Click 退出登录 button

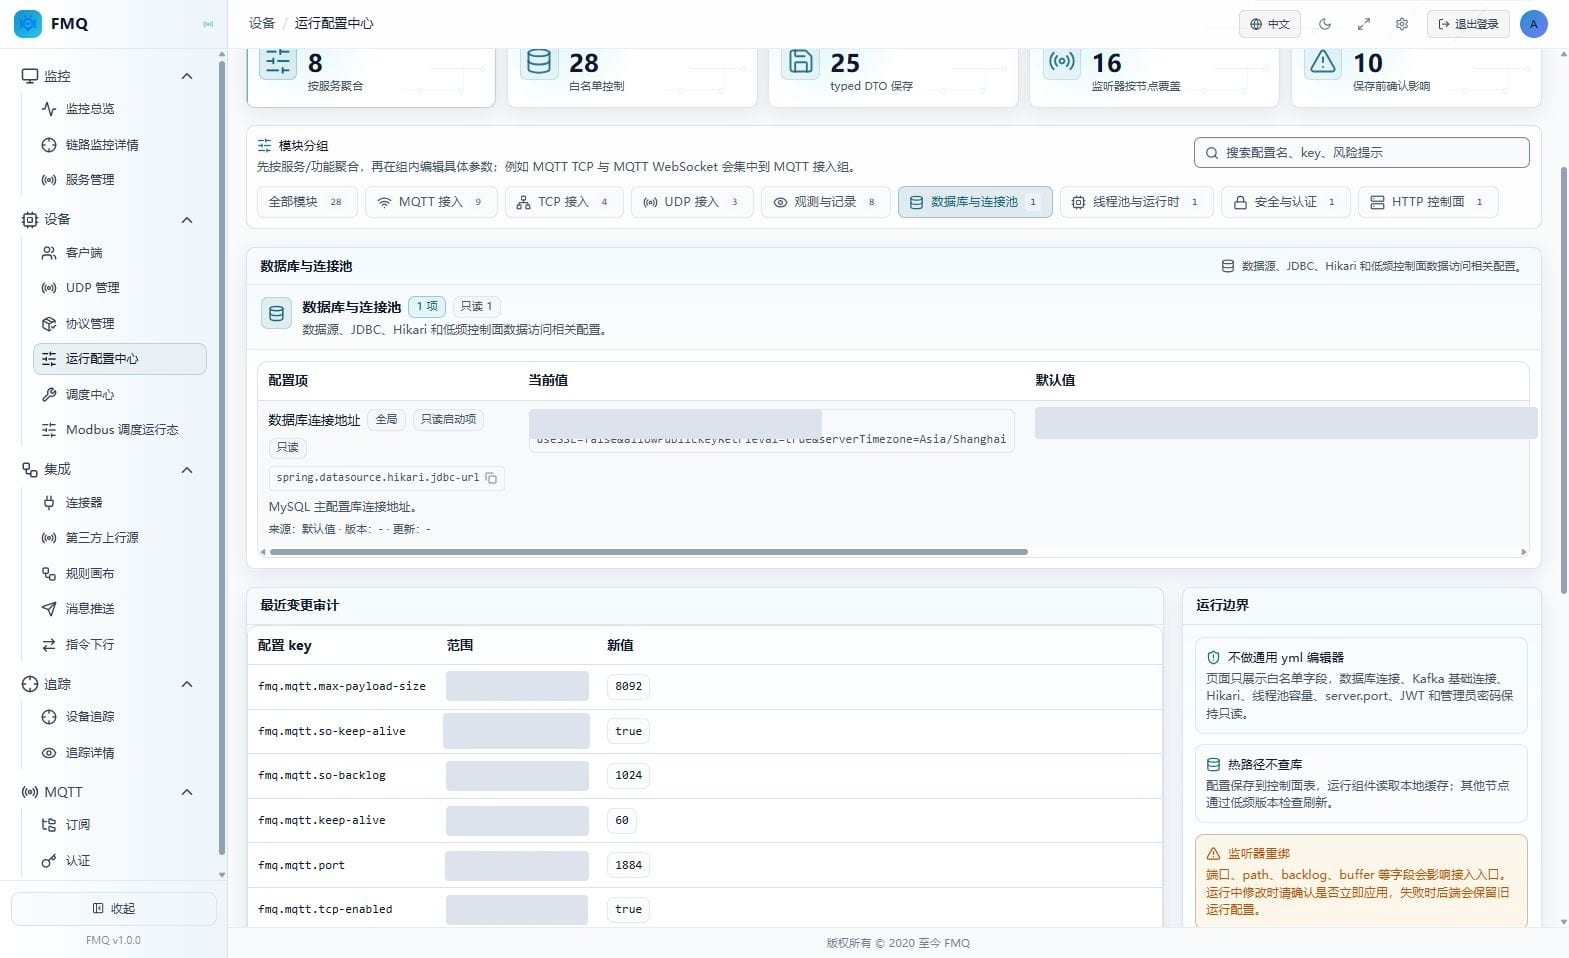tap(1468, 24)
